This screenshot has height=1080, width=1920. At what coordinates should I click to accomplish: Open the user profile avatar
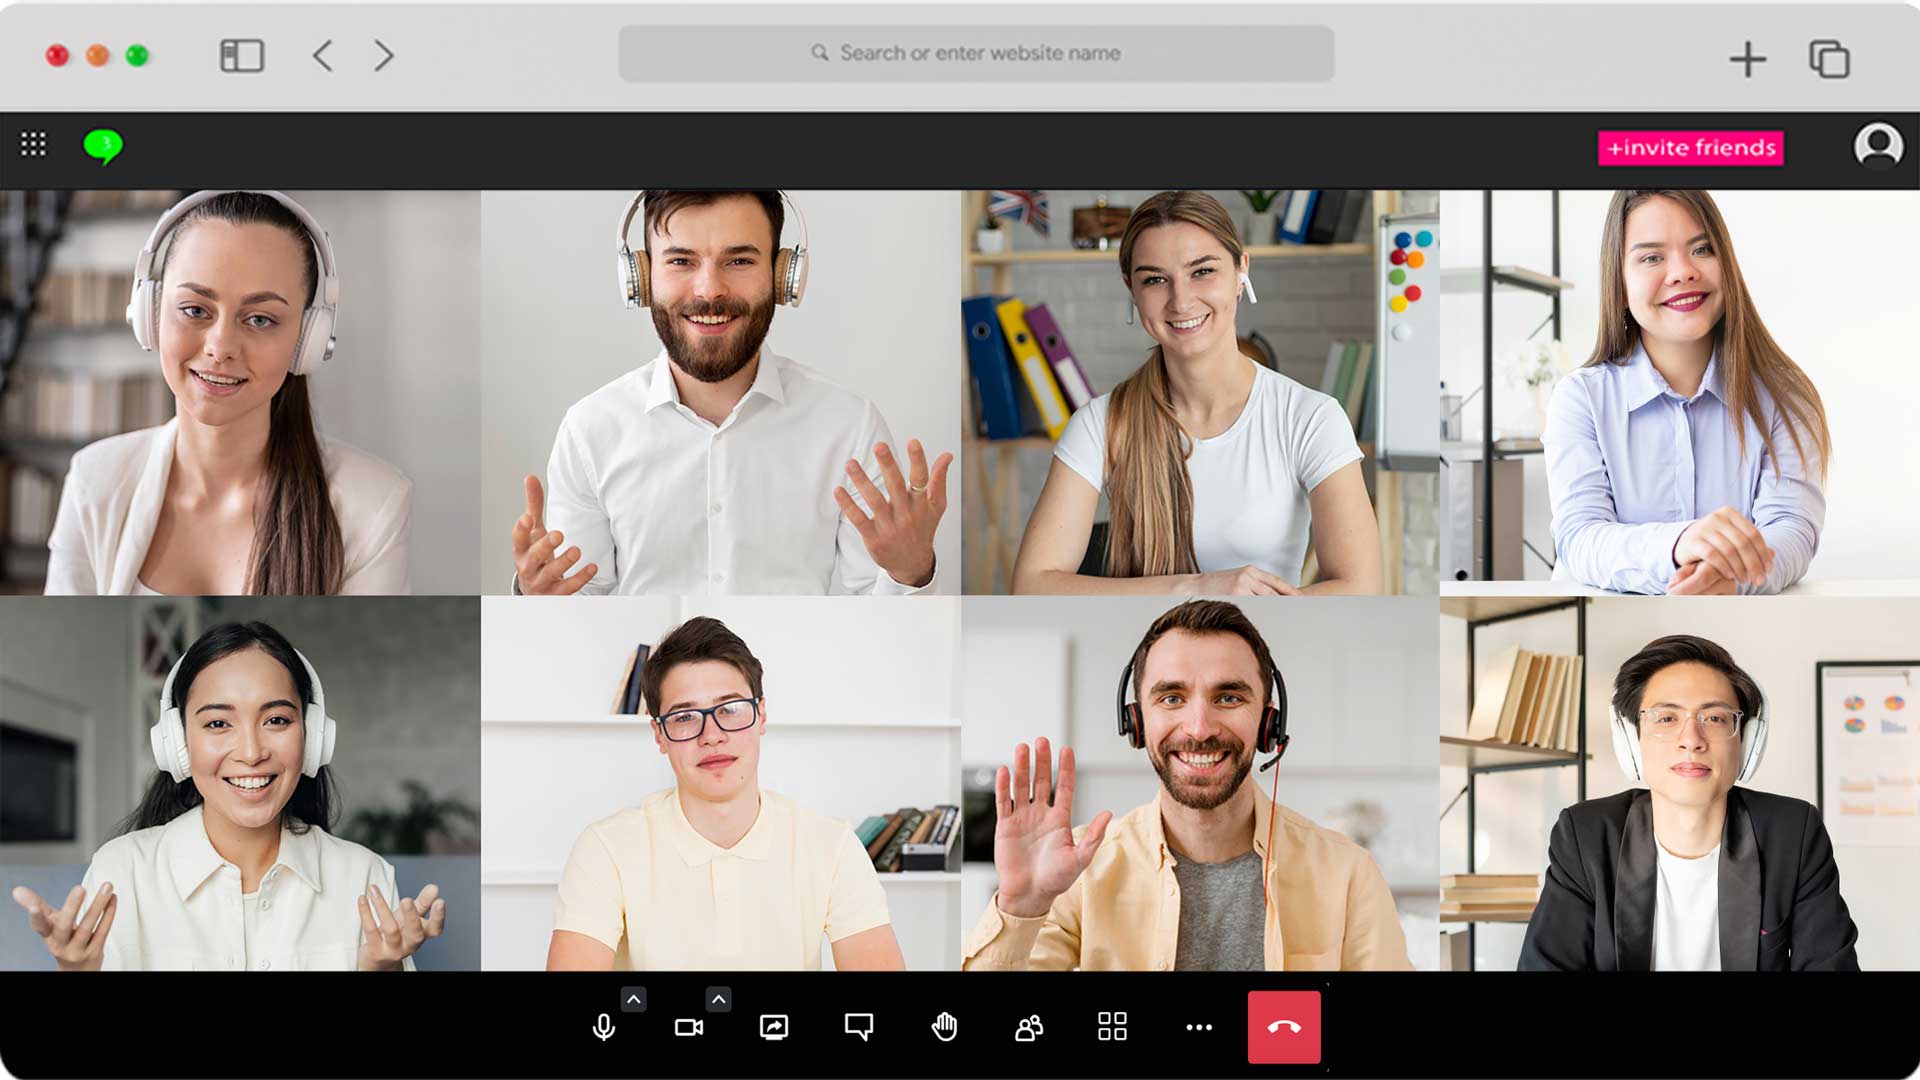(1879, 146)
